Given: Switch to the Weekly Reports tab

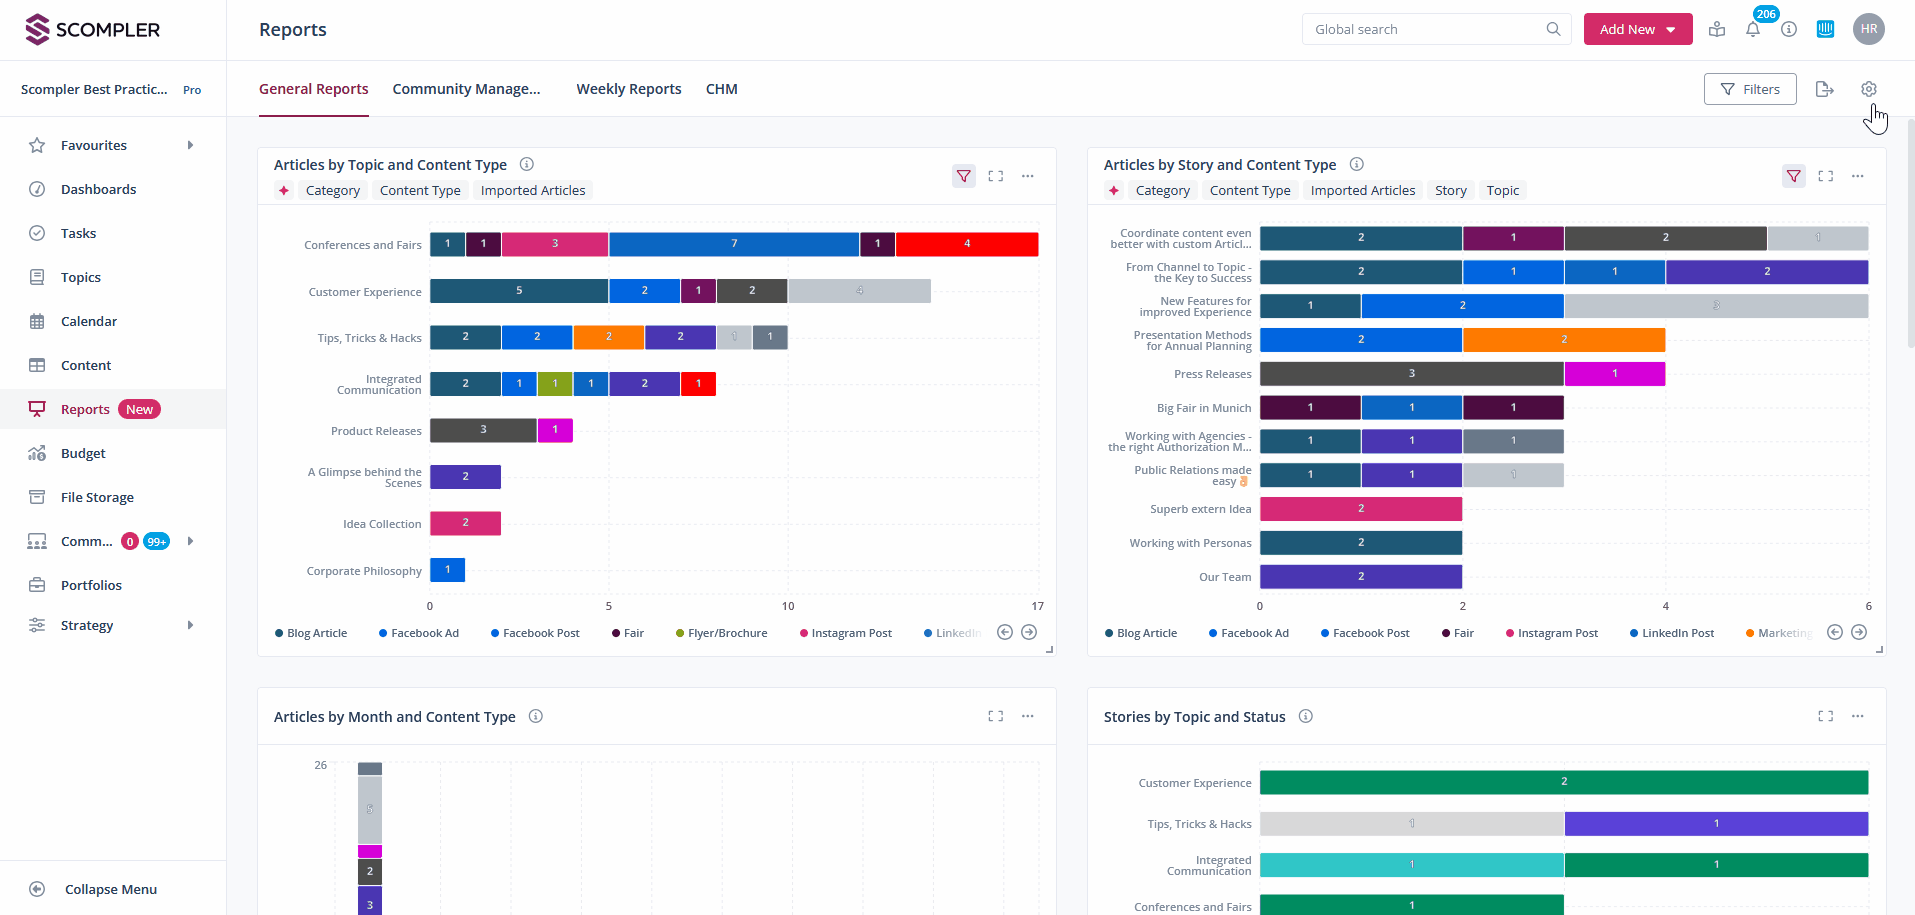Looking at the screenshot, I should tap(628, 89).
